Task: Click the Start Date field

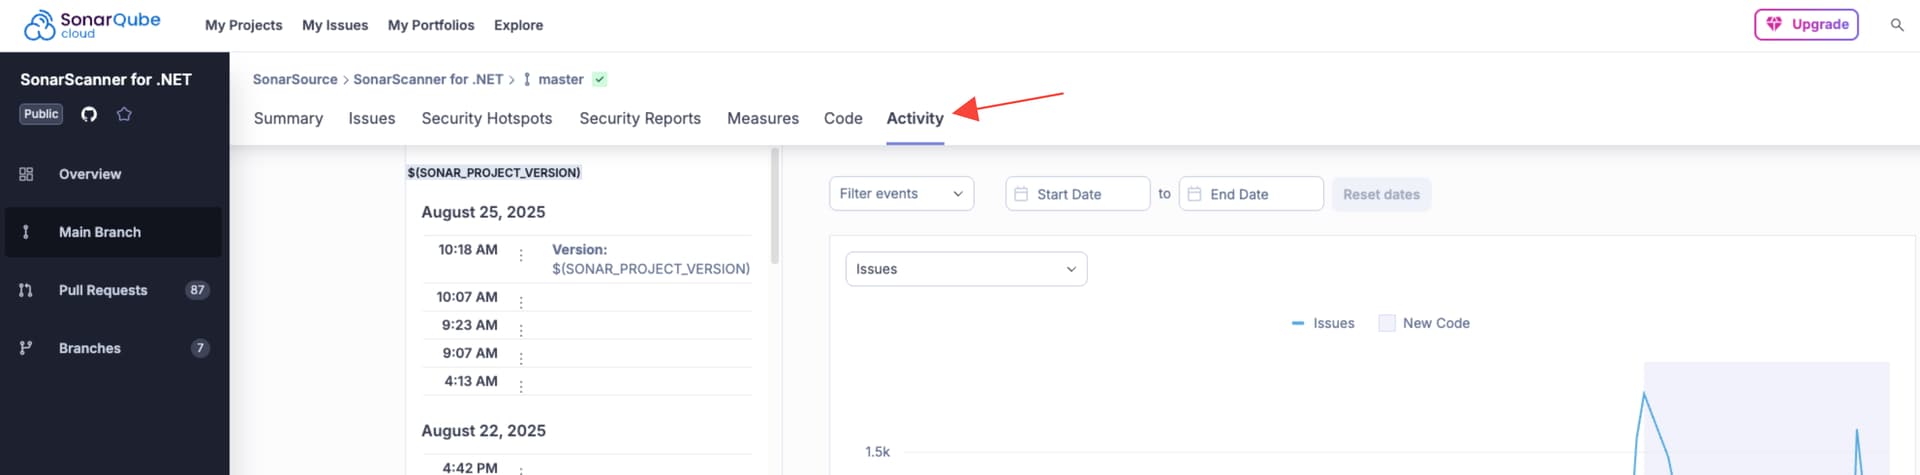Action: 1077,194
